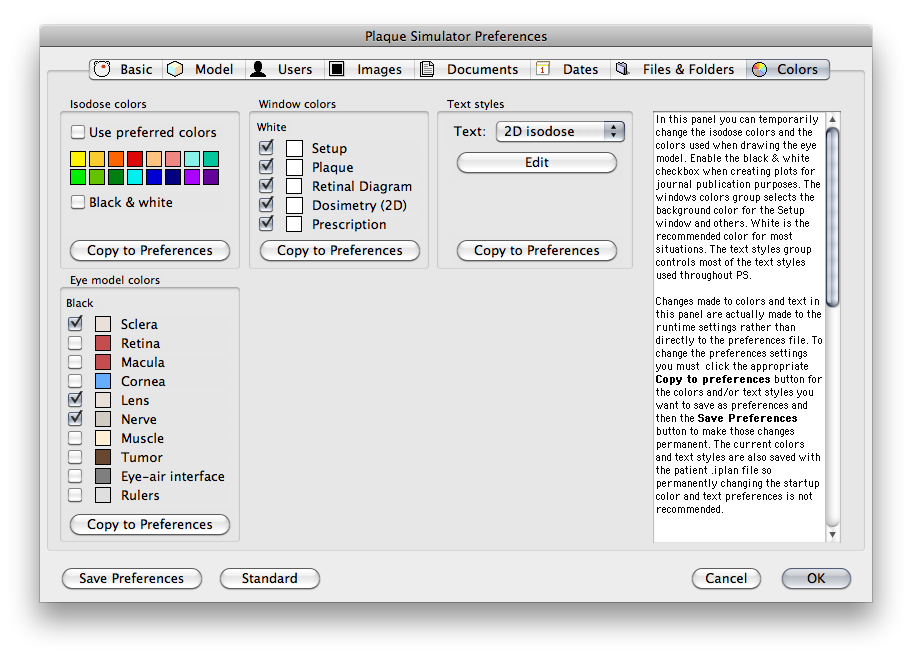This screenshot has height=657, width=912.
Task: Click the Basic tab clock icon
Action: (102, 69)
